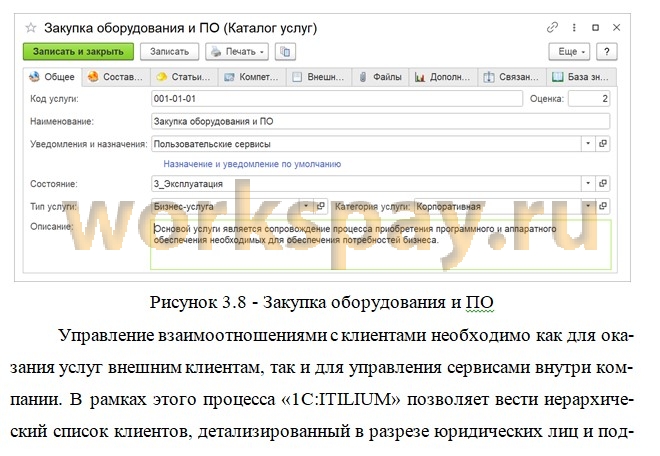The height and width of the screenshot is (456, 660).
Task: Click the report icon beside Печать
Action: [x=286, y=51]
